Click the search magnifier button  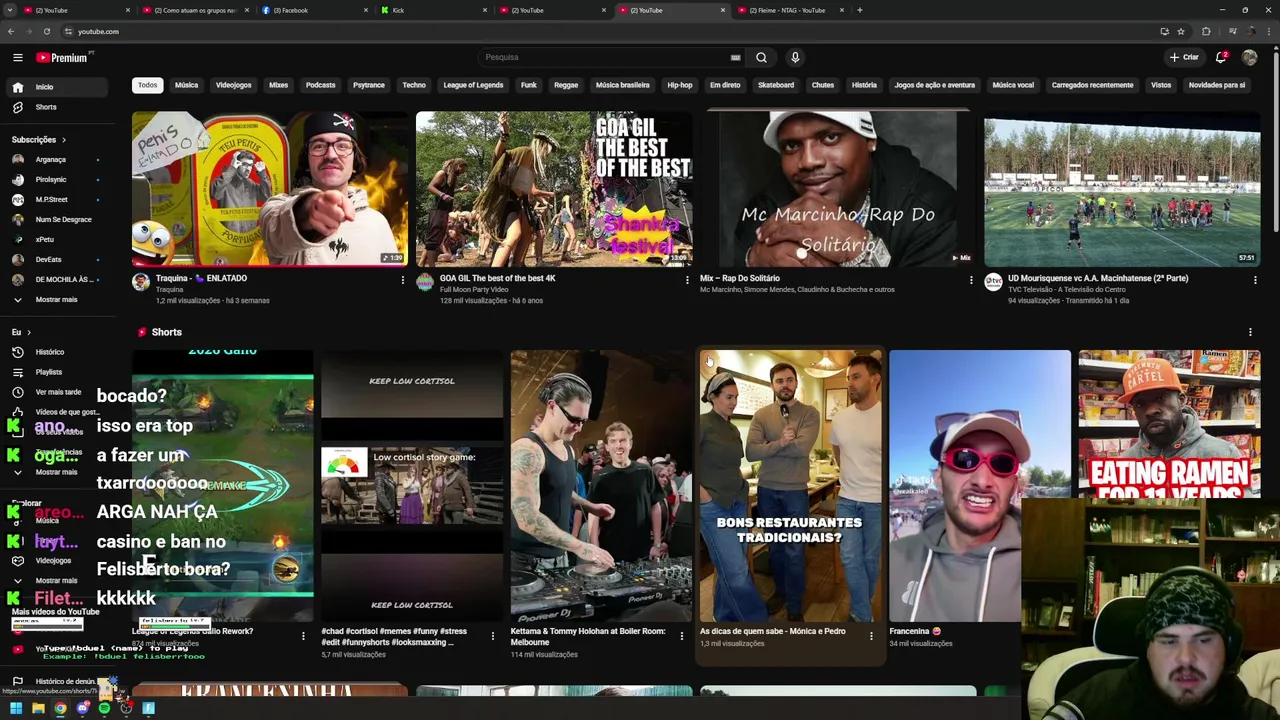761,57
